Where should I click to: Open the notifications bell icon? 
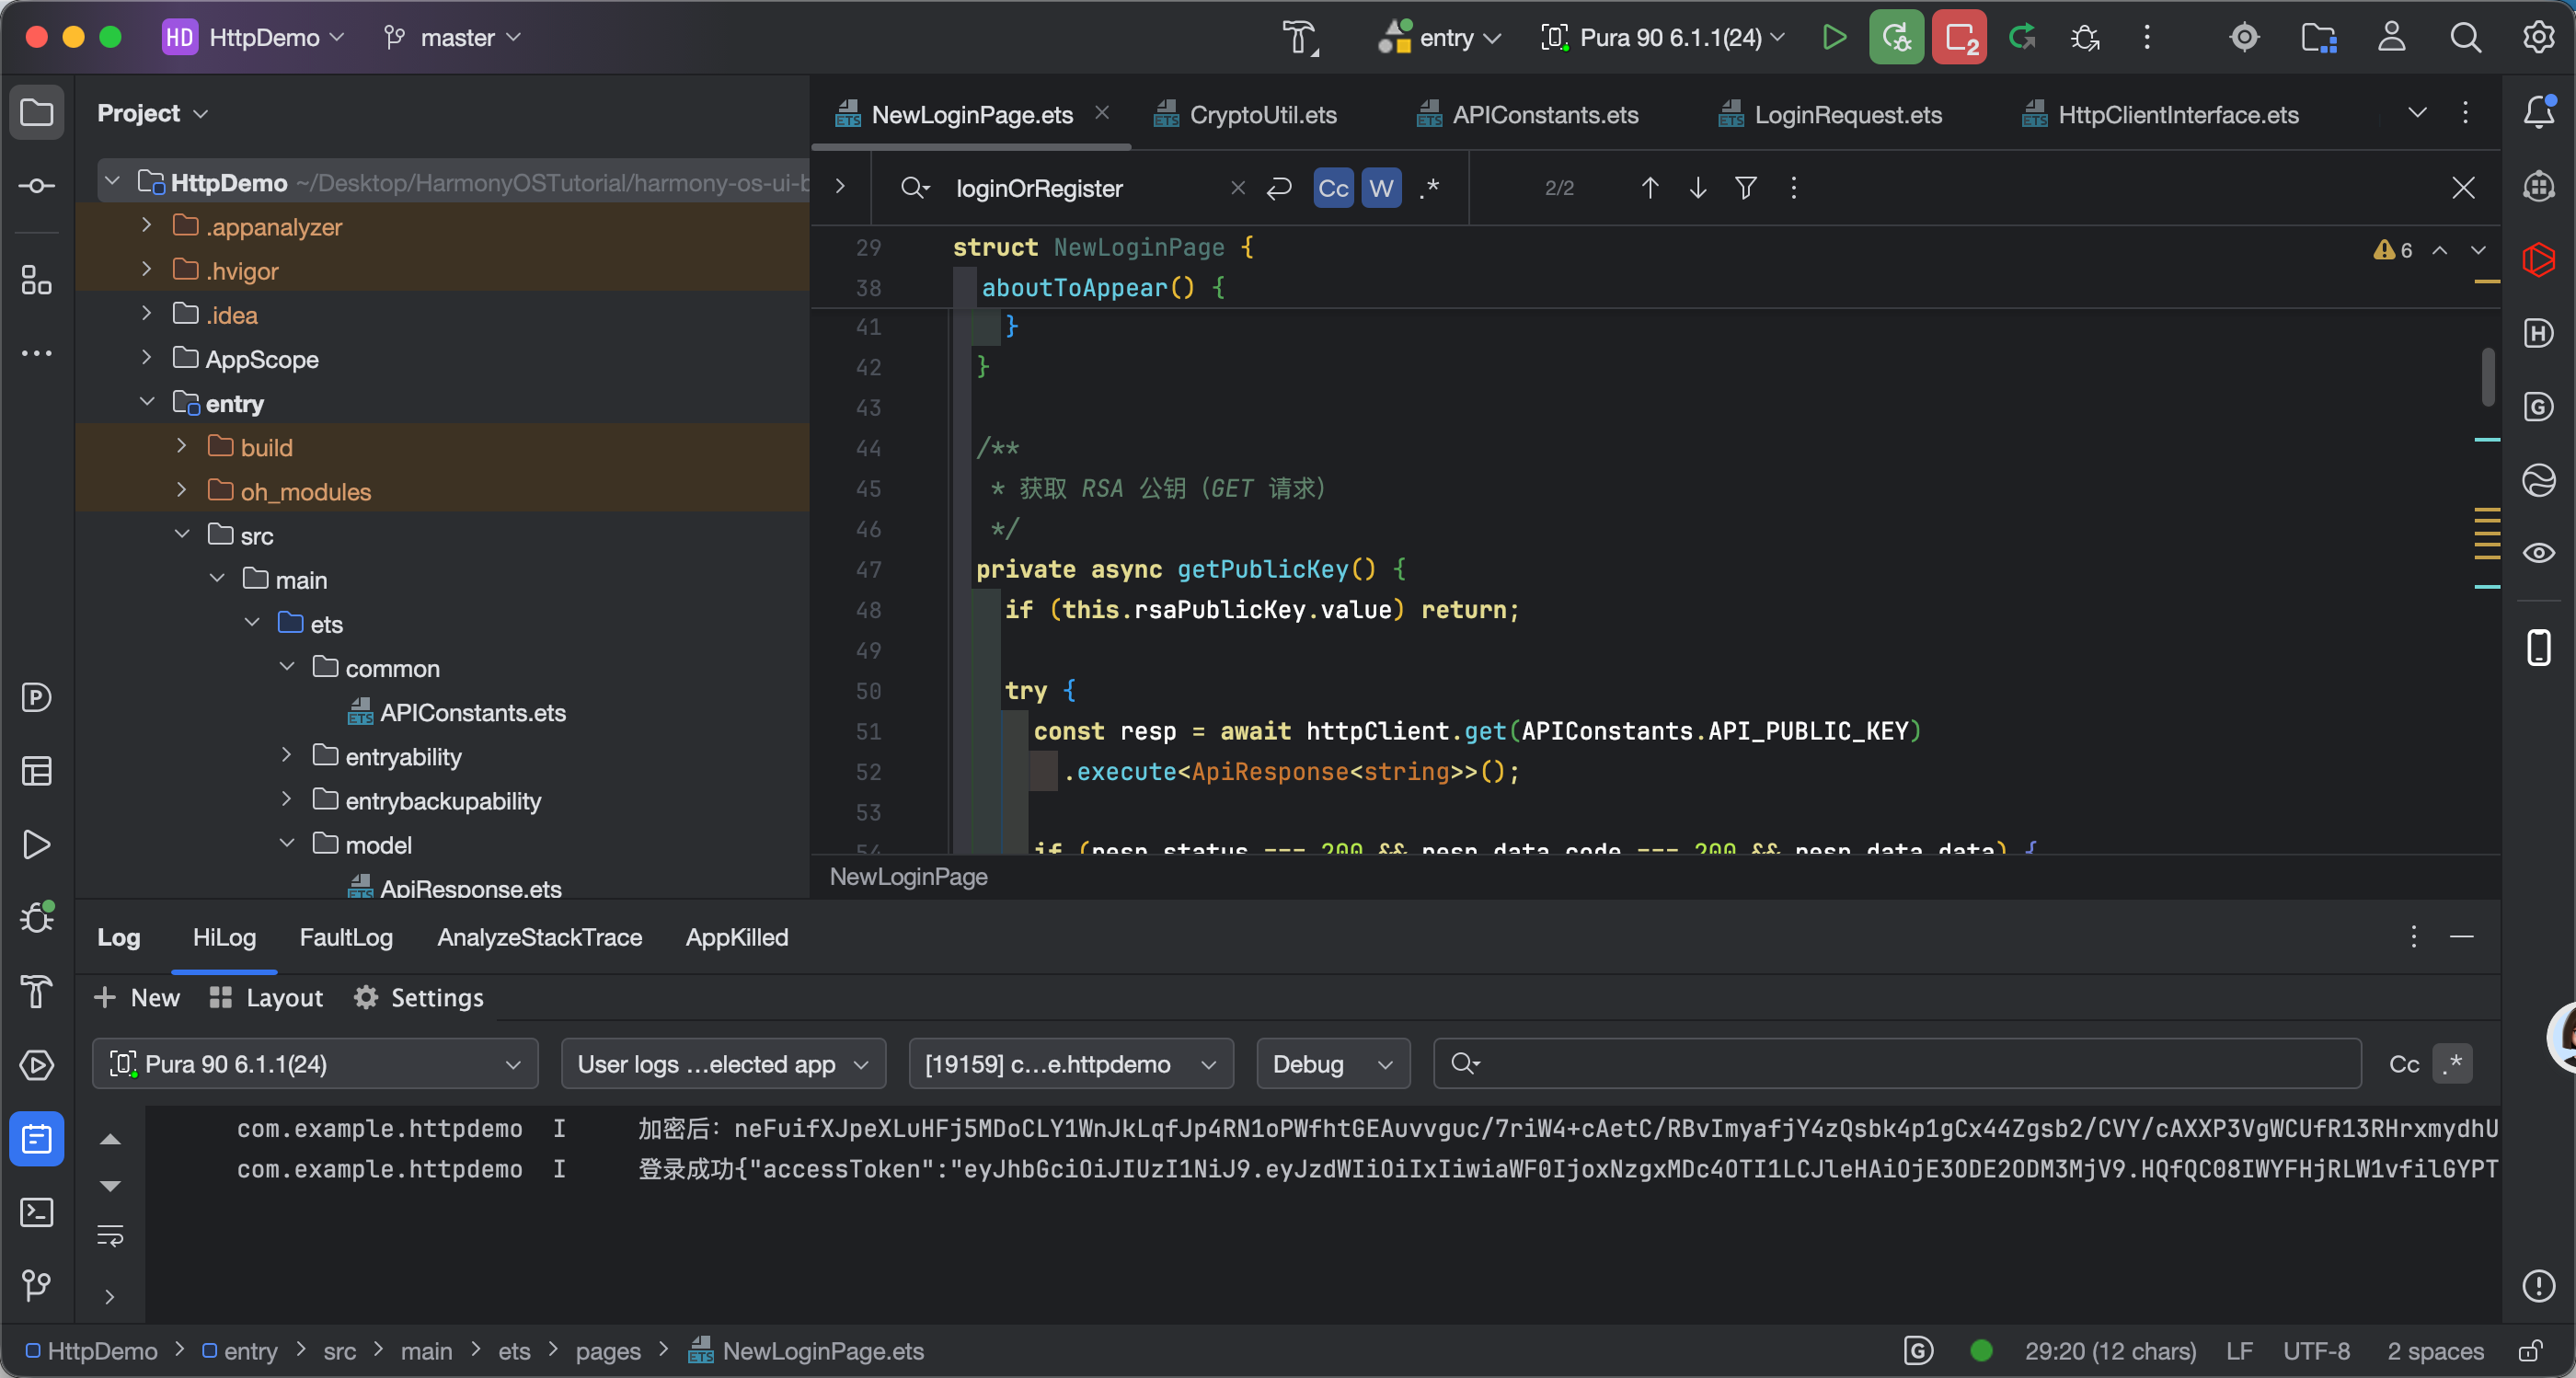coord(2538,112)
